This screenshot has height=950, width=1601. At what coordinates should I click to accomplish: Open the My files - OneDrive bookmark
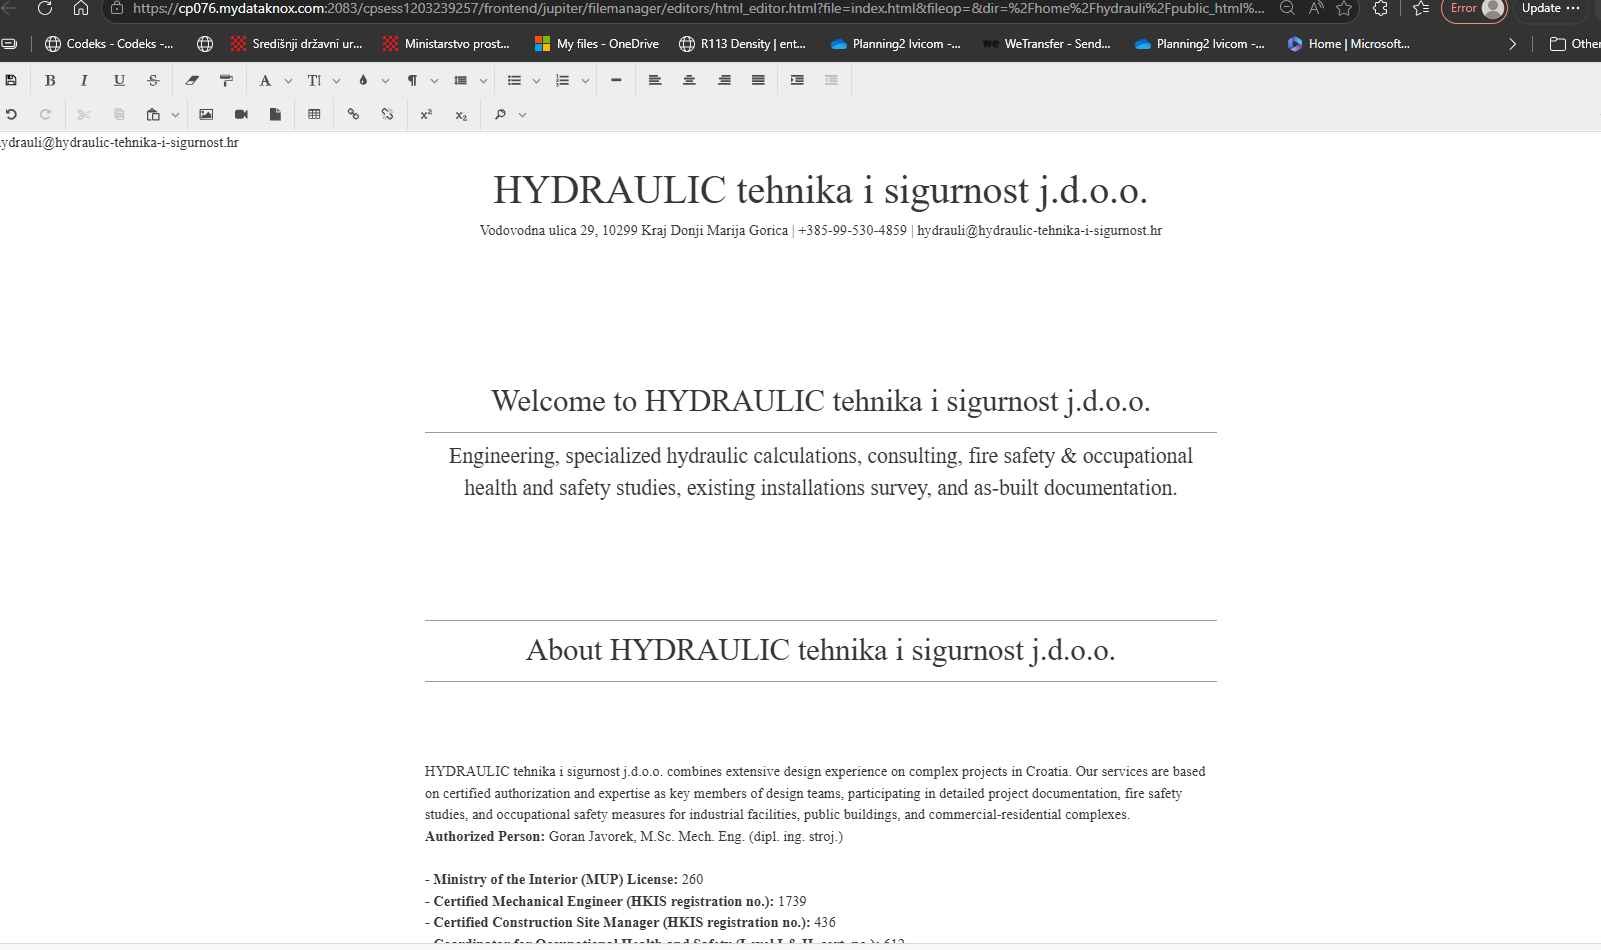tap(597, 44)
